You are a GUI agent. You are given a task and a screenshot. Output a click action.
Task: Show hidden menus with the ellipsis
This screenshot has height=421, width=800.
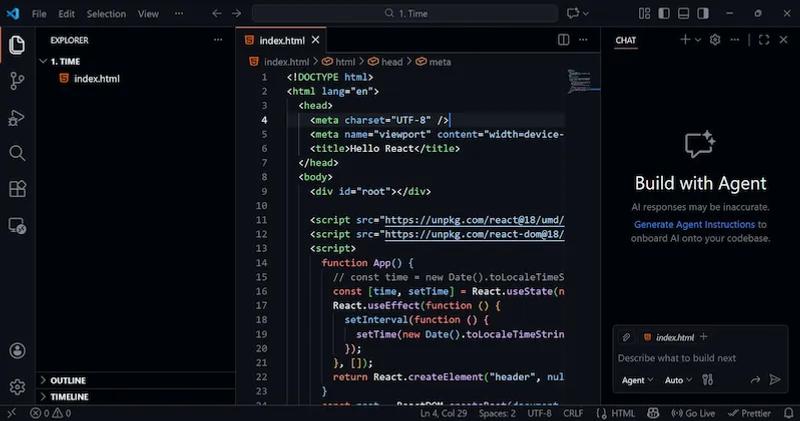[179, 14]
